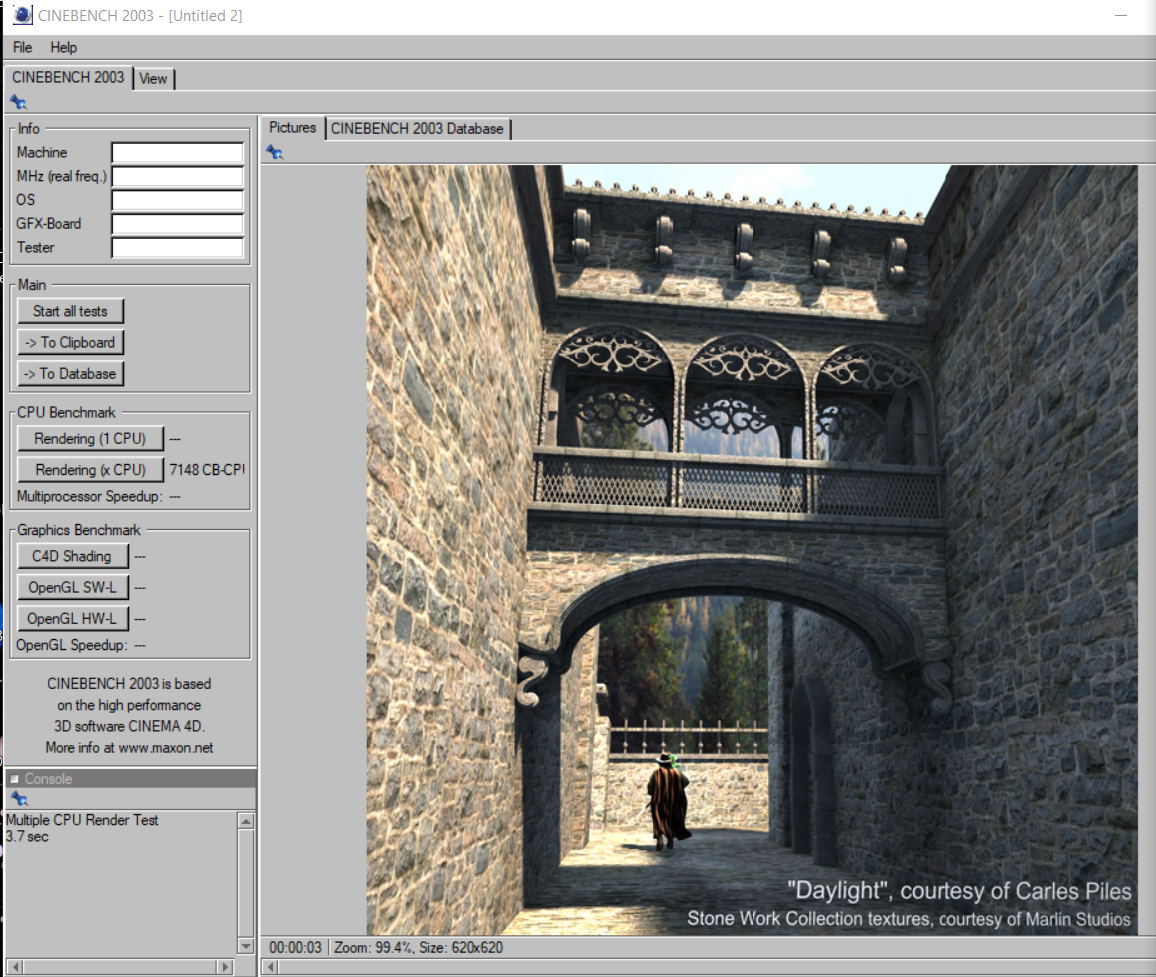The image size is (1156, 977).
Task: Click the rendered Daylight picture
Action: [x=752, y=550]
